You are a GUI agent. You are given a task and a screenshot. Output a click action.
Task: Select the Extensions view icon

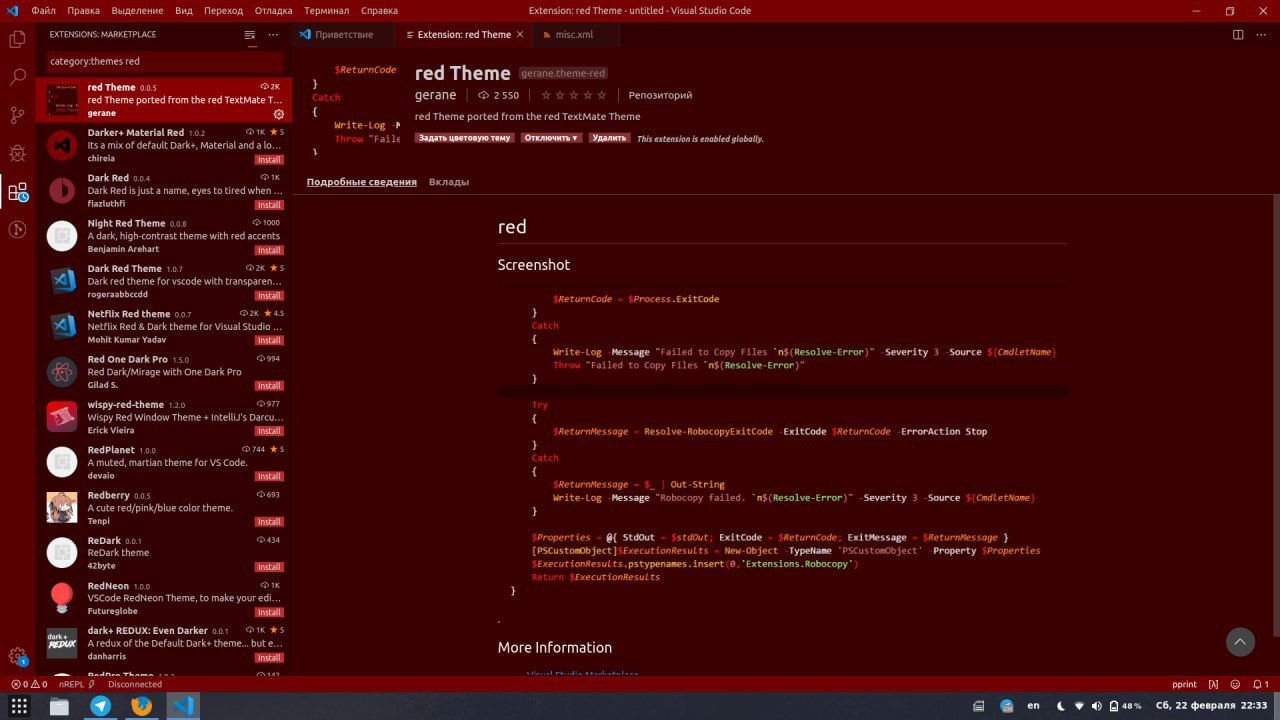(x=17, y=192)
